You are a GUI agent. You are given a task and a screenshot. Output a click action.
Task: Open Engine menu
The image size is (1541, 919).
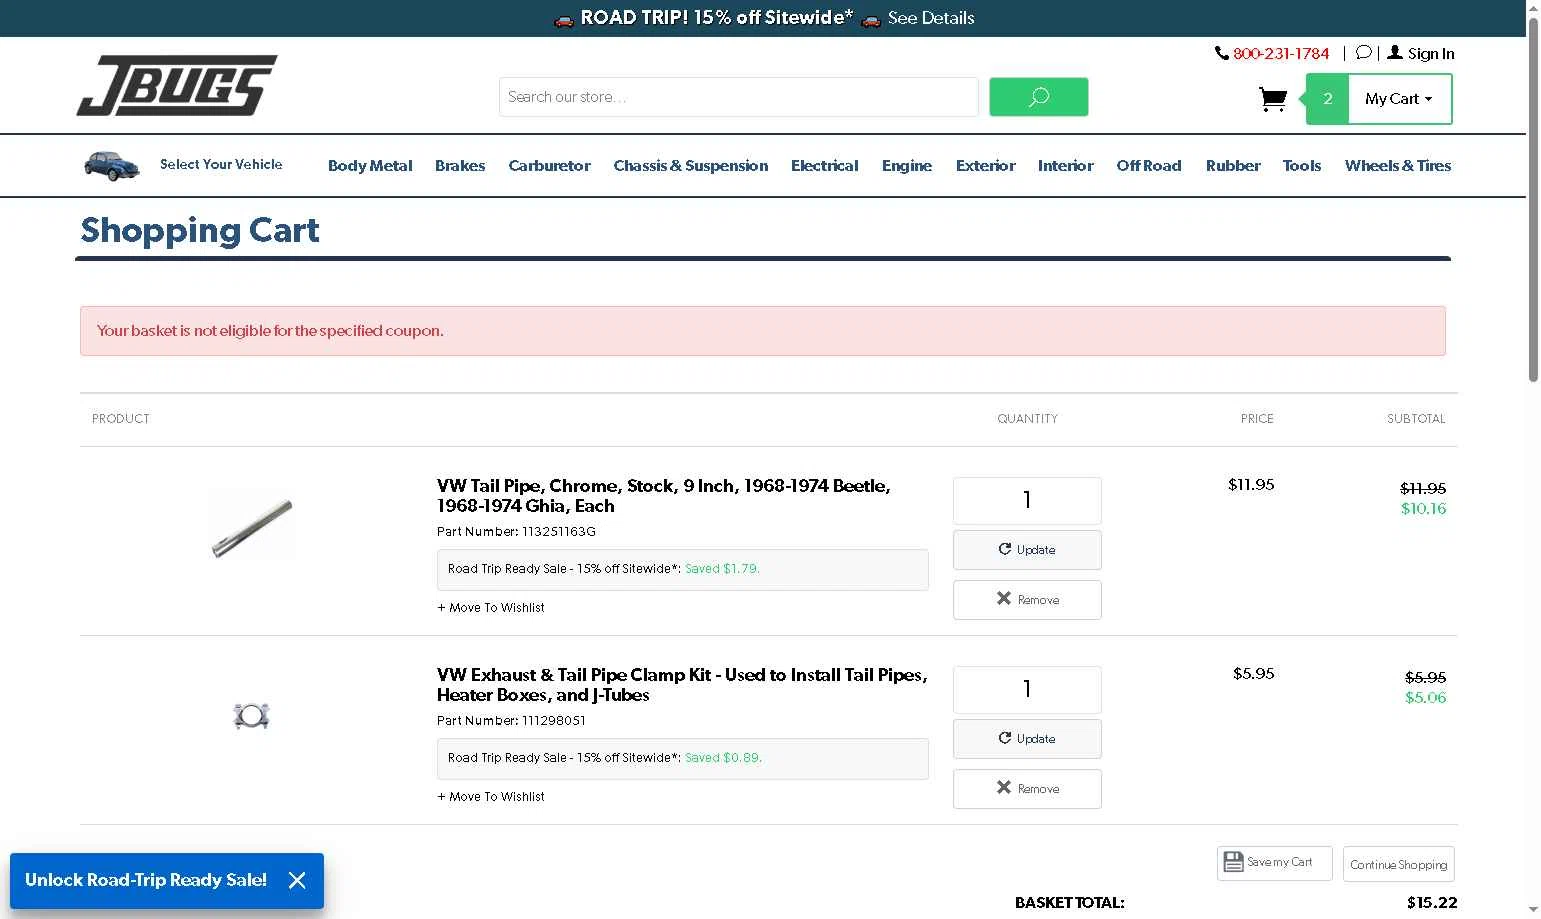[907, 166]
